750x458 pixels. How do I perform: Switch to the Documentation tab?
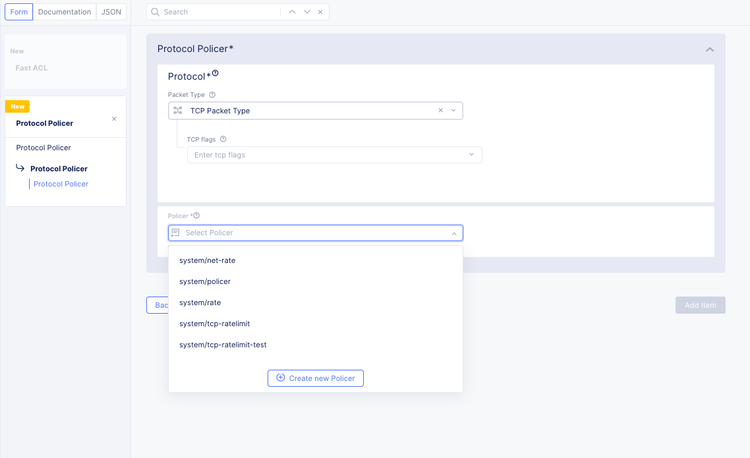(65, 12)
